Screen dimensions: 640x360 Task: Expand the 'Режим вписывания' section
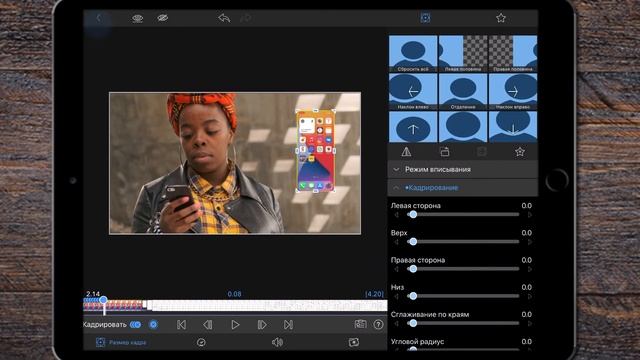tap(462, 169)
